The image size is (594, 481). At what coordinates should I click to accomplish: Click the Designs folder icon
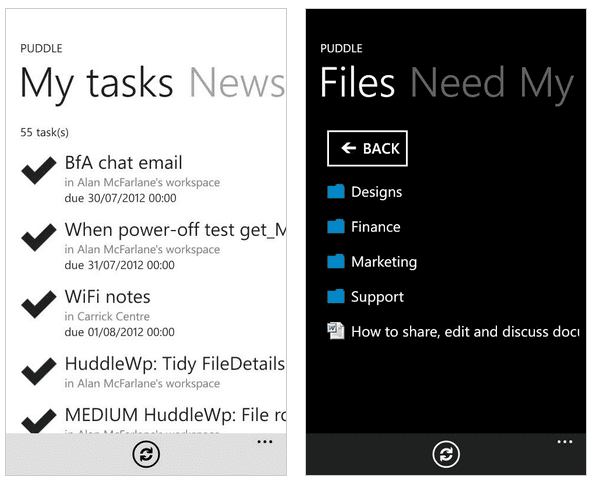pyautogui.click(x=336, y=192)
